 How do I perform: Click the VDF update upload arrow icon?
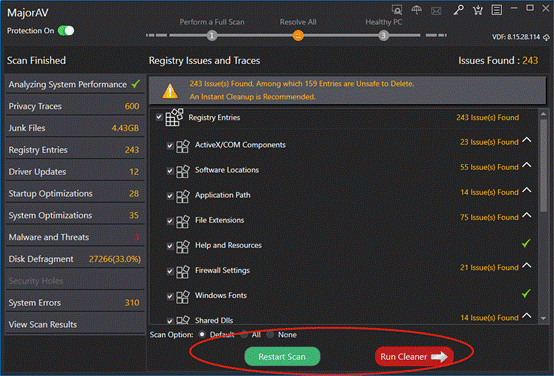pos(546,37)
